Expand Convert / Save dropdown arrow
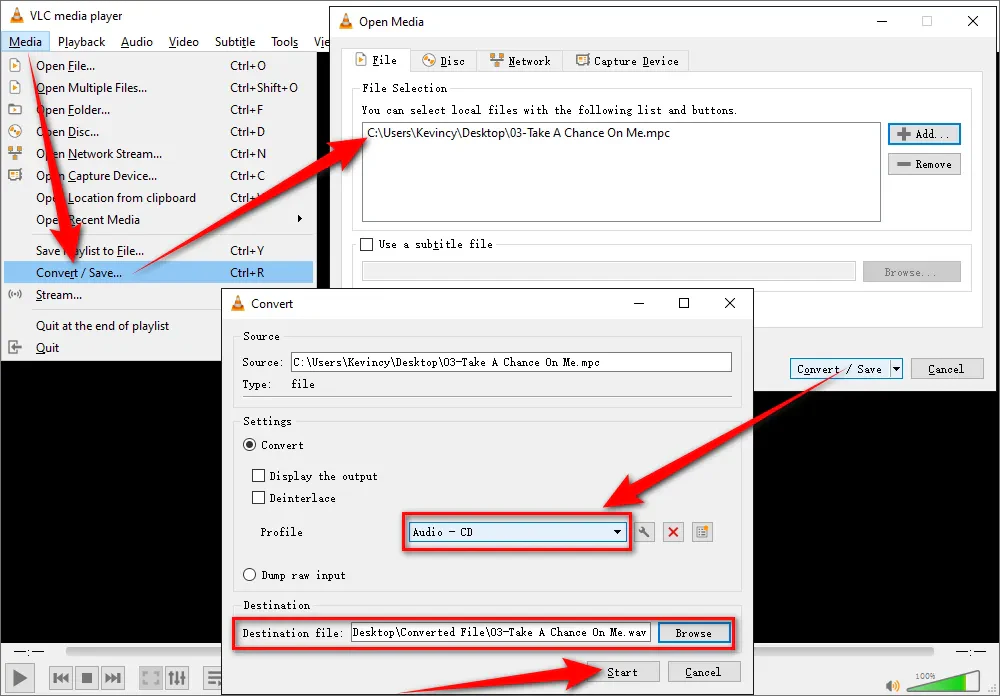 [x=896, y=369]
